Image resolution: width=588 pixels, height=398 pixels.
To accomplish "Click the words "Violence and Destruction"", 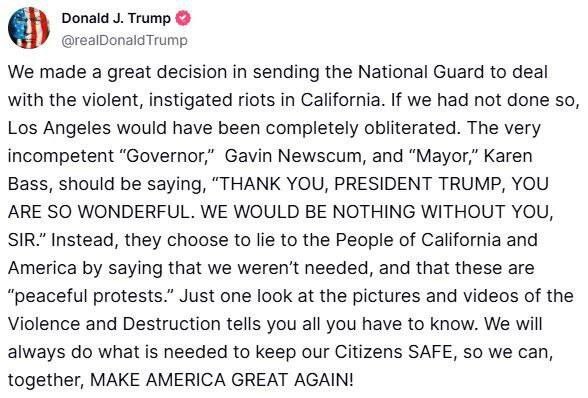I will [x=120, y=324].
